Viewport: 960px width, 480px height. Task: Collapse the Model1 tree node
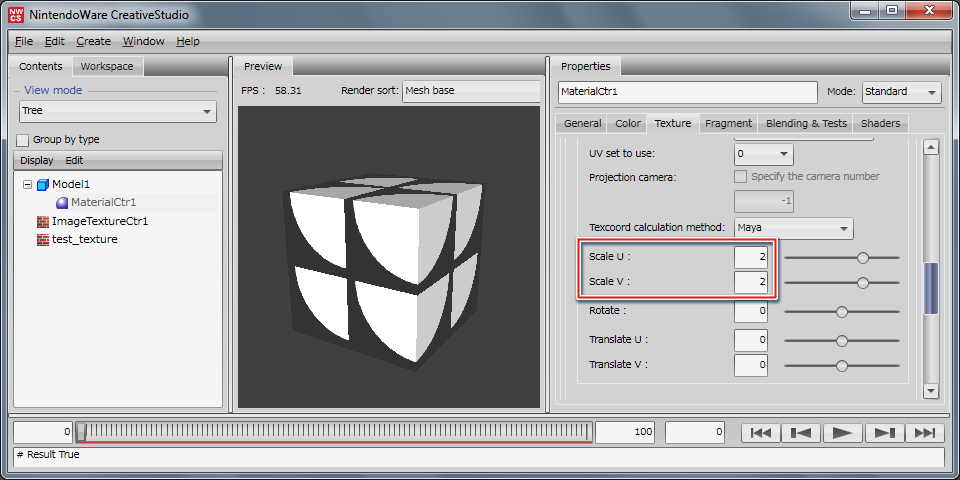pyautogui.click(x=27, y=185)
